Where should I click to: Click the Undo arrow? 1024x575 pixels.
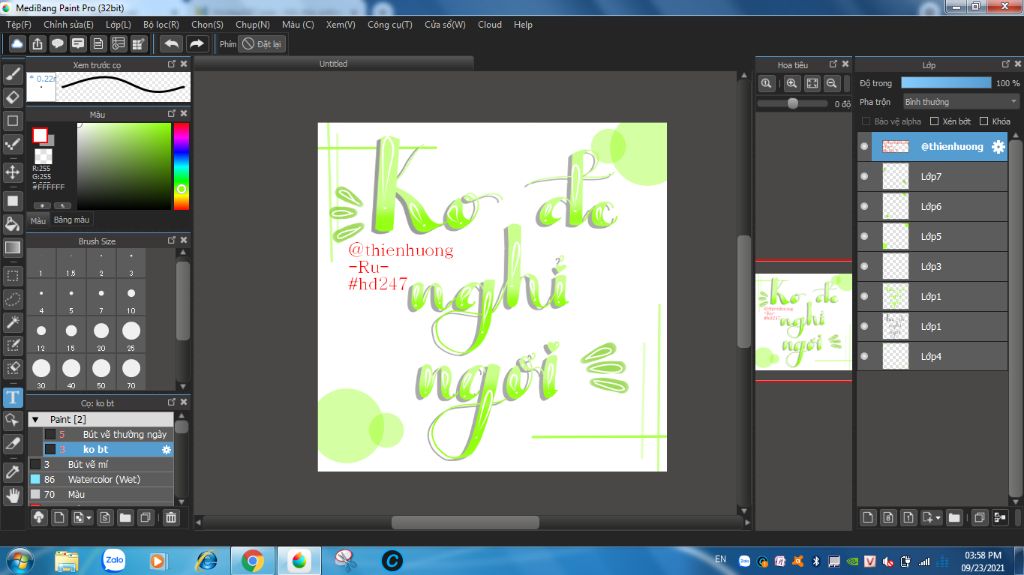coord(172,44)
